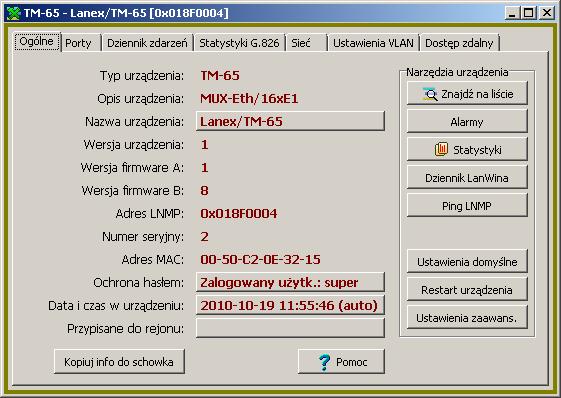Open the Alarmy device tool
The width and height of the screenshot is (561, 398).
click(x=467, y=122)
